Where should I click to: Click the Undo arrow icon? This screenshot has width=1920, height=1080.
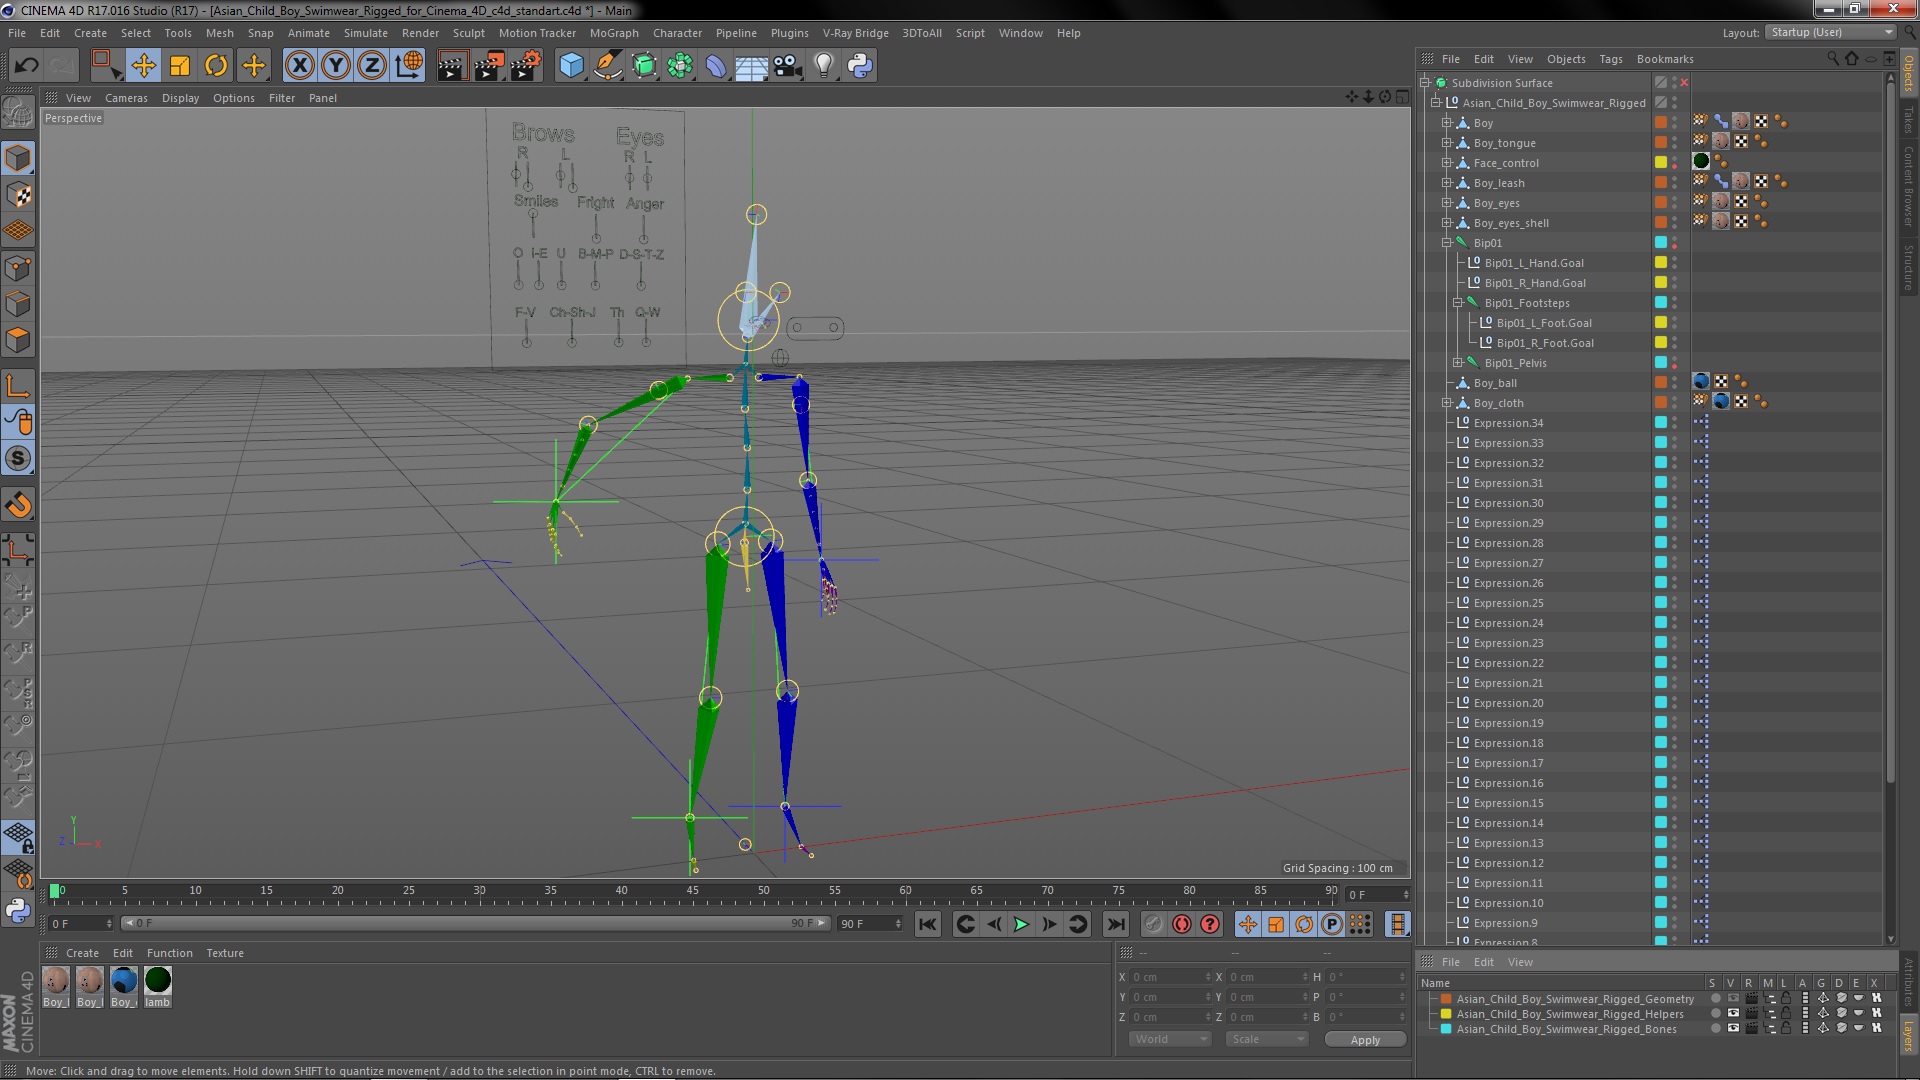[26, 66]
